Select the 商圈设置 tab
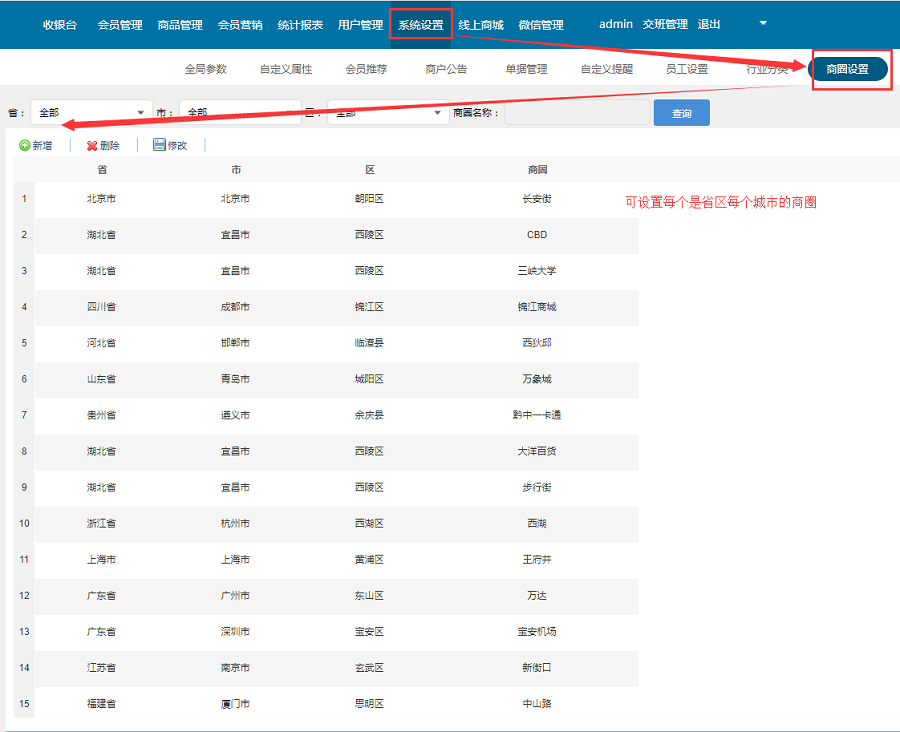The image size is (900, 732). click(x=847, y=69)
